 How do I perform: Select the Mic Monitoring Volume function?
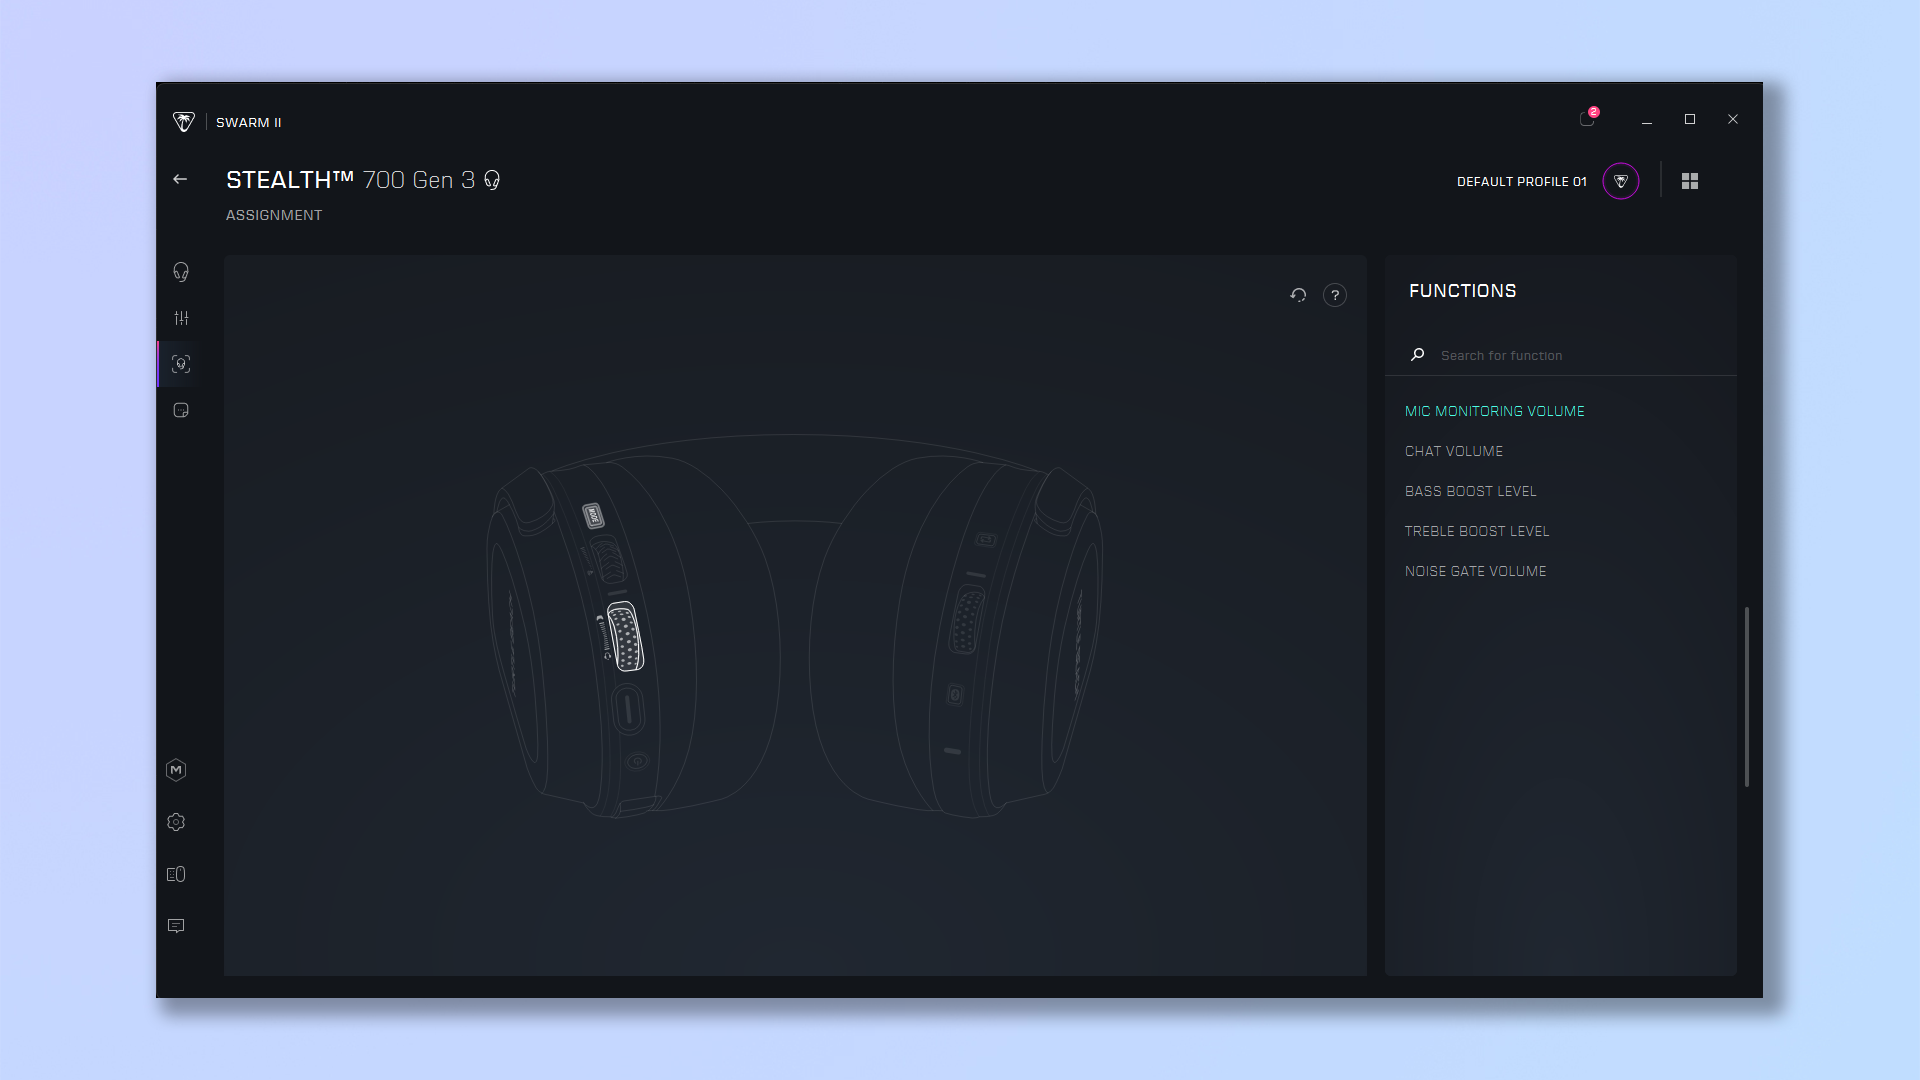pos(1494,410)
